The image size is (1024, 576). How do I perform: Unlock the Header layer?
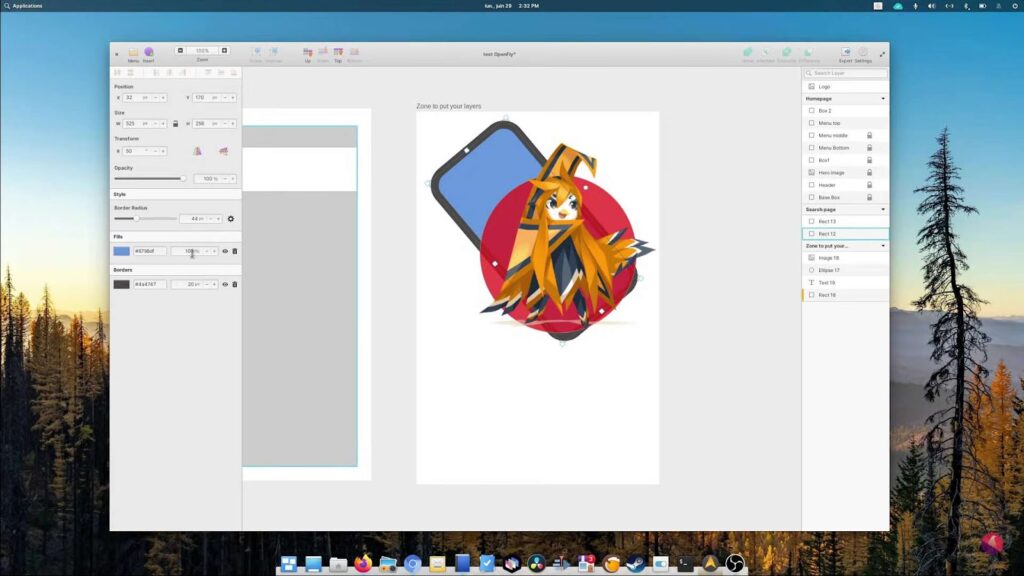tap(869, 185)
